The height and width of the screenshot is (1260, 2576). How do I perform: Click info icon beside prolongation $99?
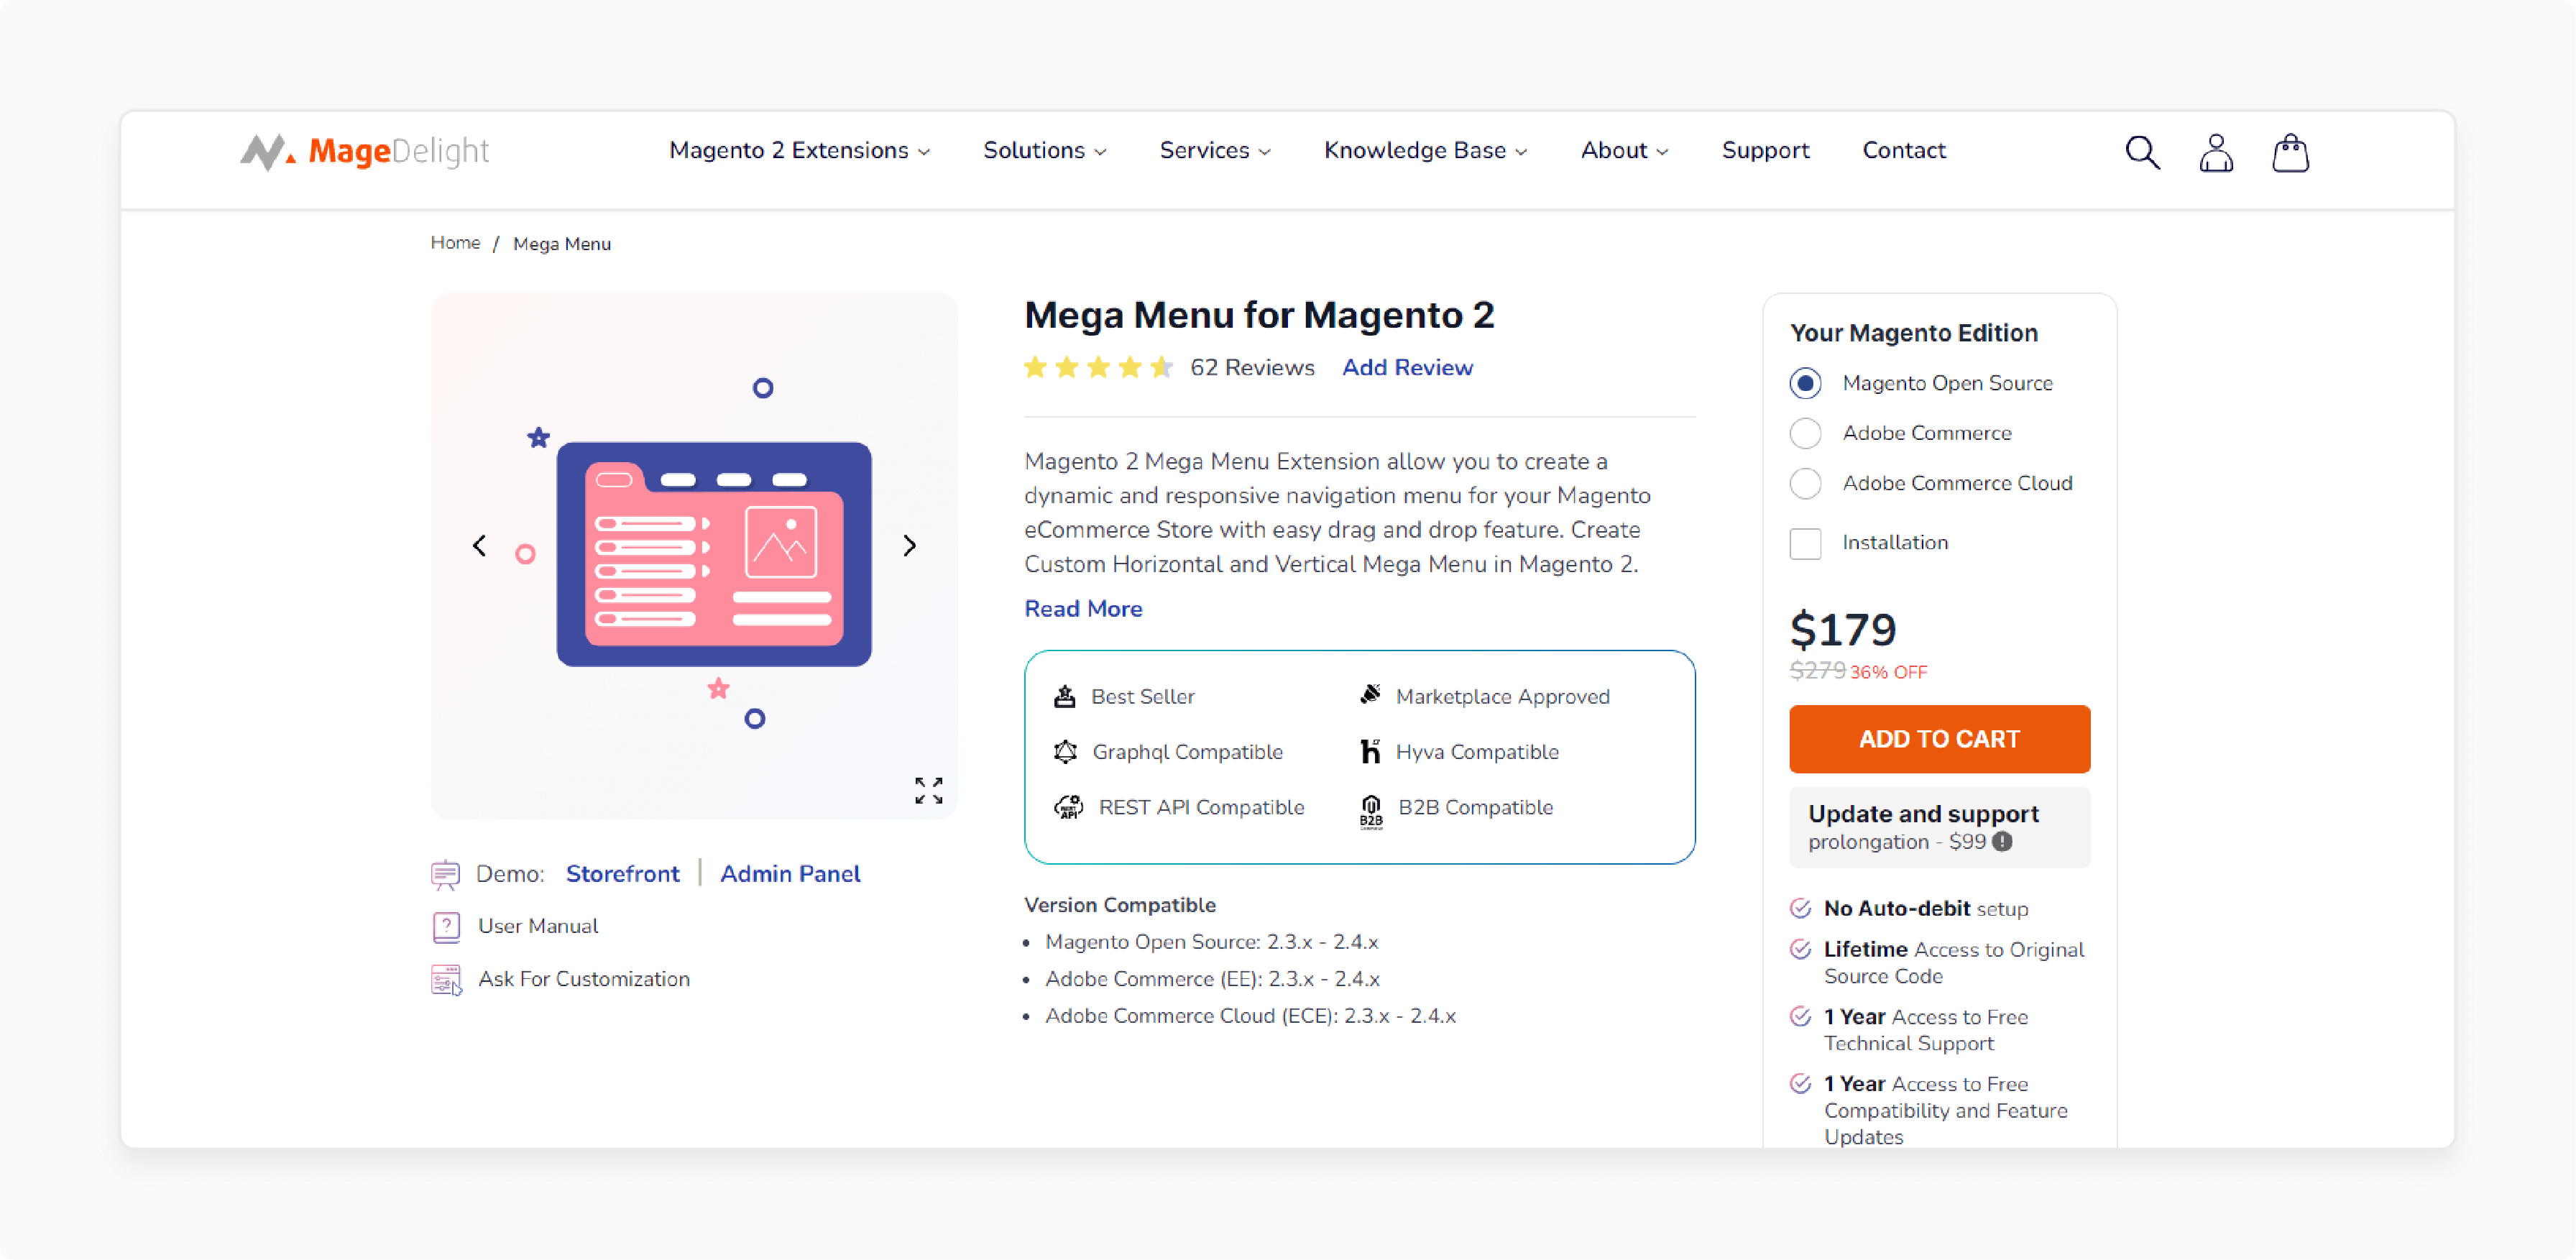pos(2002,842)
